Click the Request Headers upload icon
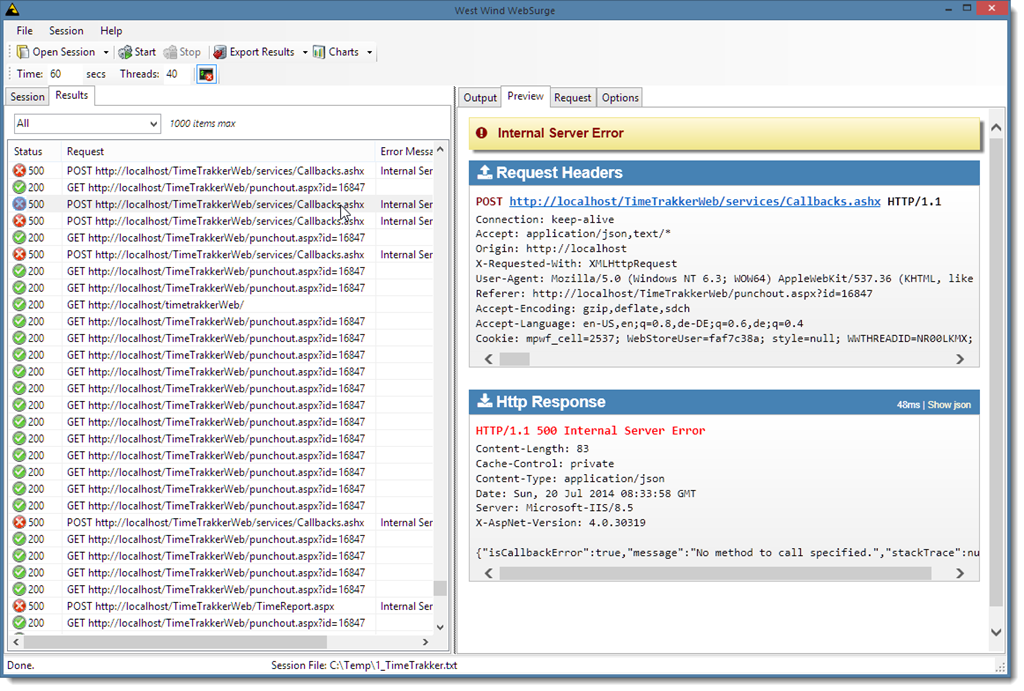 click(x=485, y=172)
